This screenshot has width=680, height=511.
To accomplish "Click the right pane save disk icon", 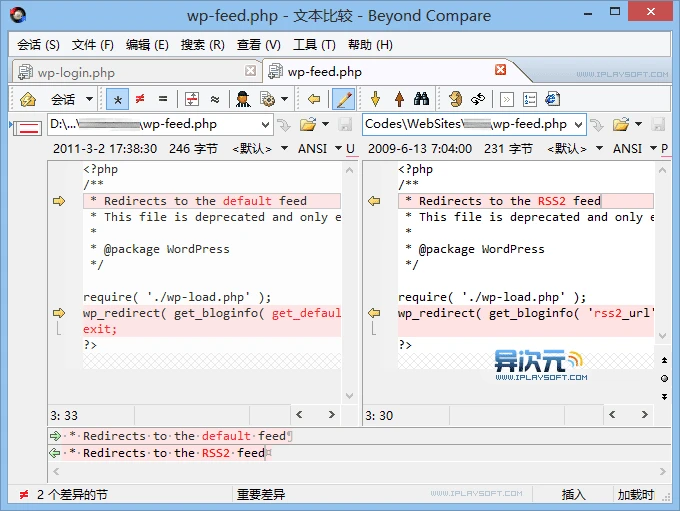I will [658, 125].
